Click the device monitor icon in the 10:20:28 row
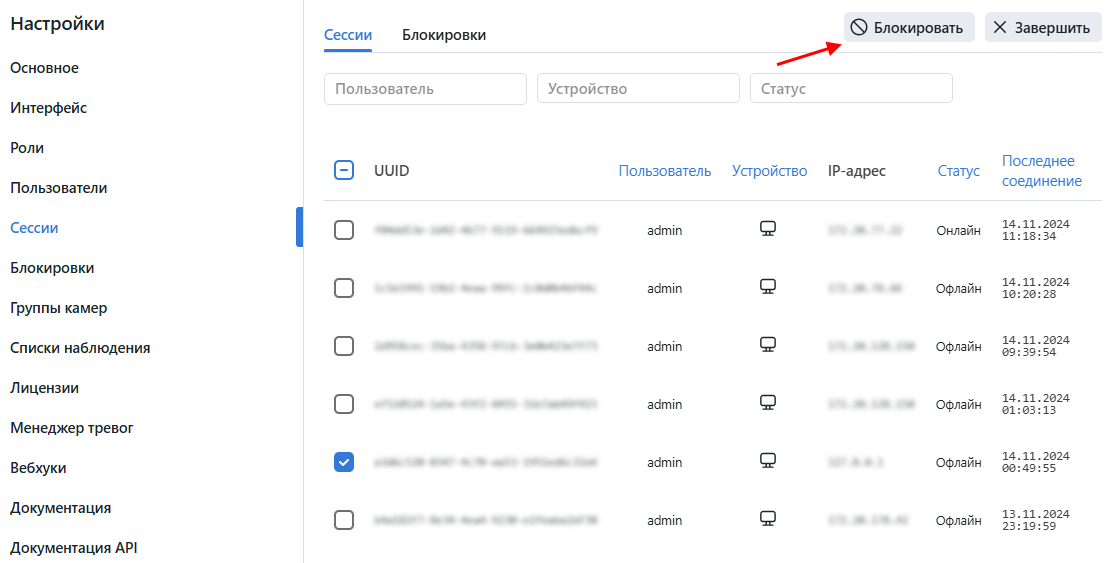Screen dimensions: 1117x563 (x=768, y=287)
